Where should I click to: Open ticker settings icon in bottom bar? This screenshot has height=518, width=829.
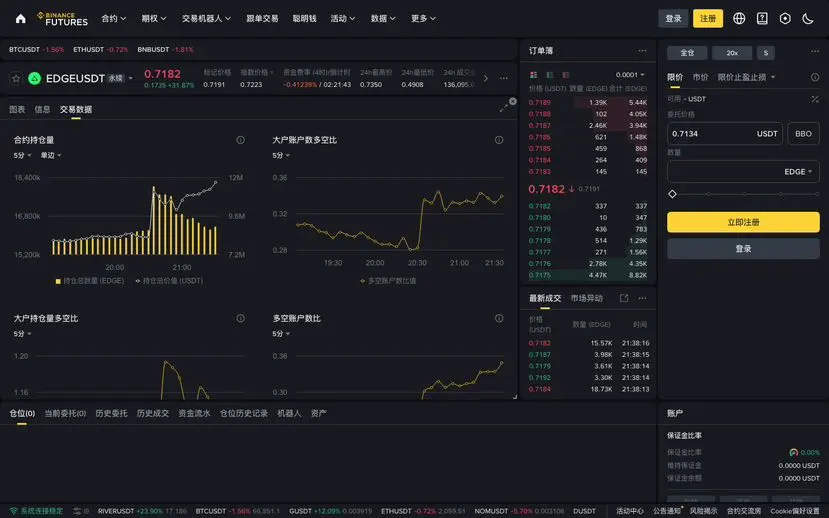[x=77, y=511]
